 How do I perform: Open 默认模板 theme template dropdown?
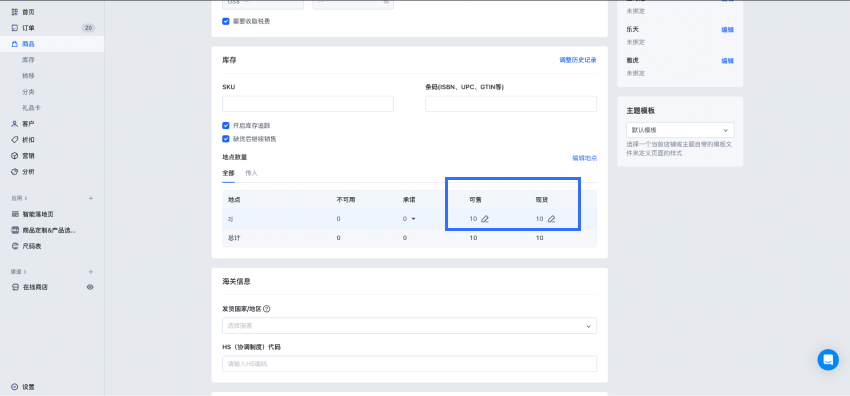tap(680, 130)
